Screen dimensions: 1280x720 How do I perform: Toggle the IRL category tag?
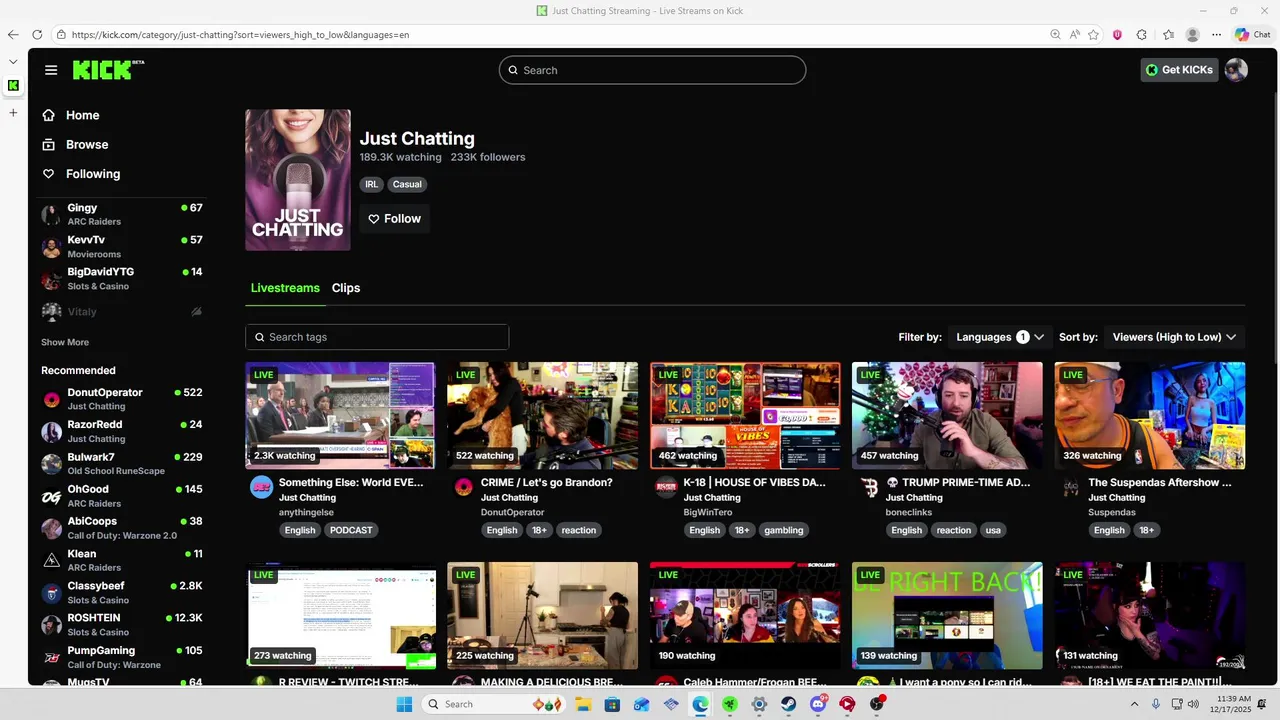tap(372, 184)
